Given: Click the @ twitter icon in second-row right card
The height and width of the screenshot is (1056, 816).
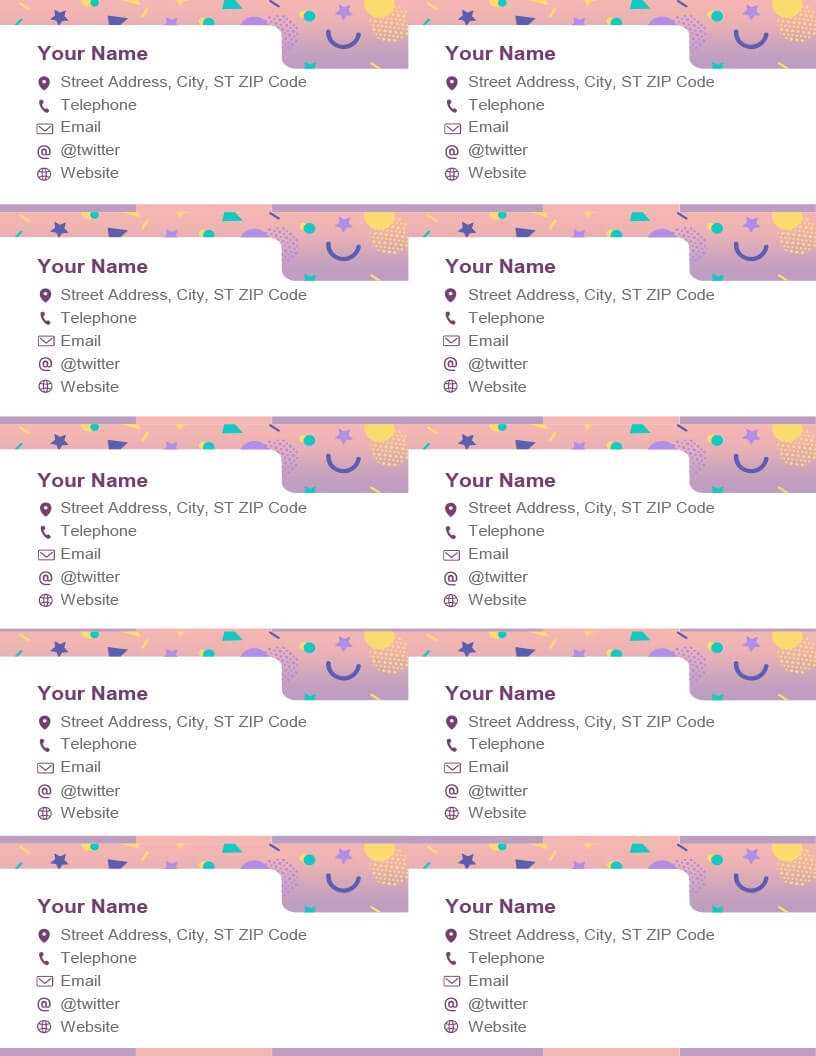Looking at the screenshot, I should click(451, 364).
